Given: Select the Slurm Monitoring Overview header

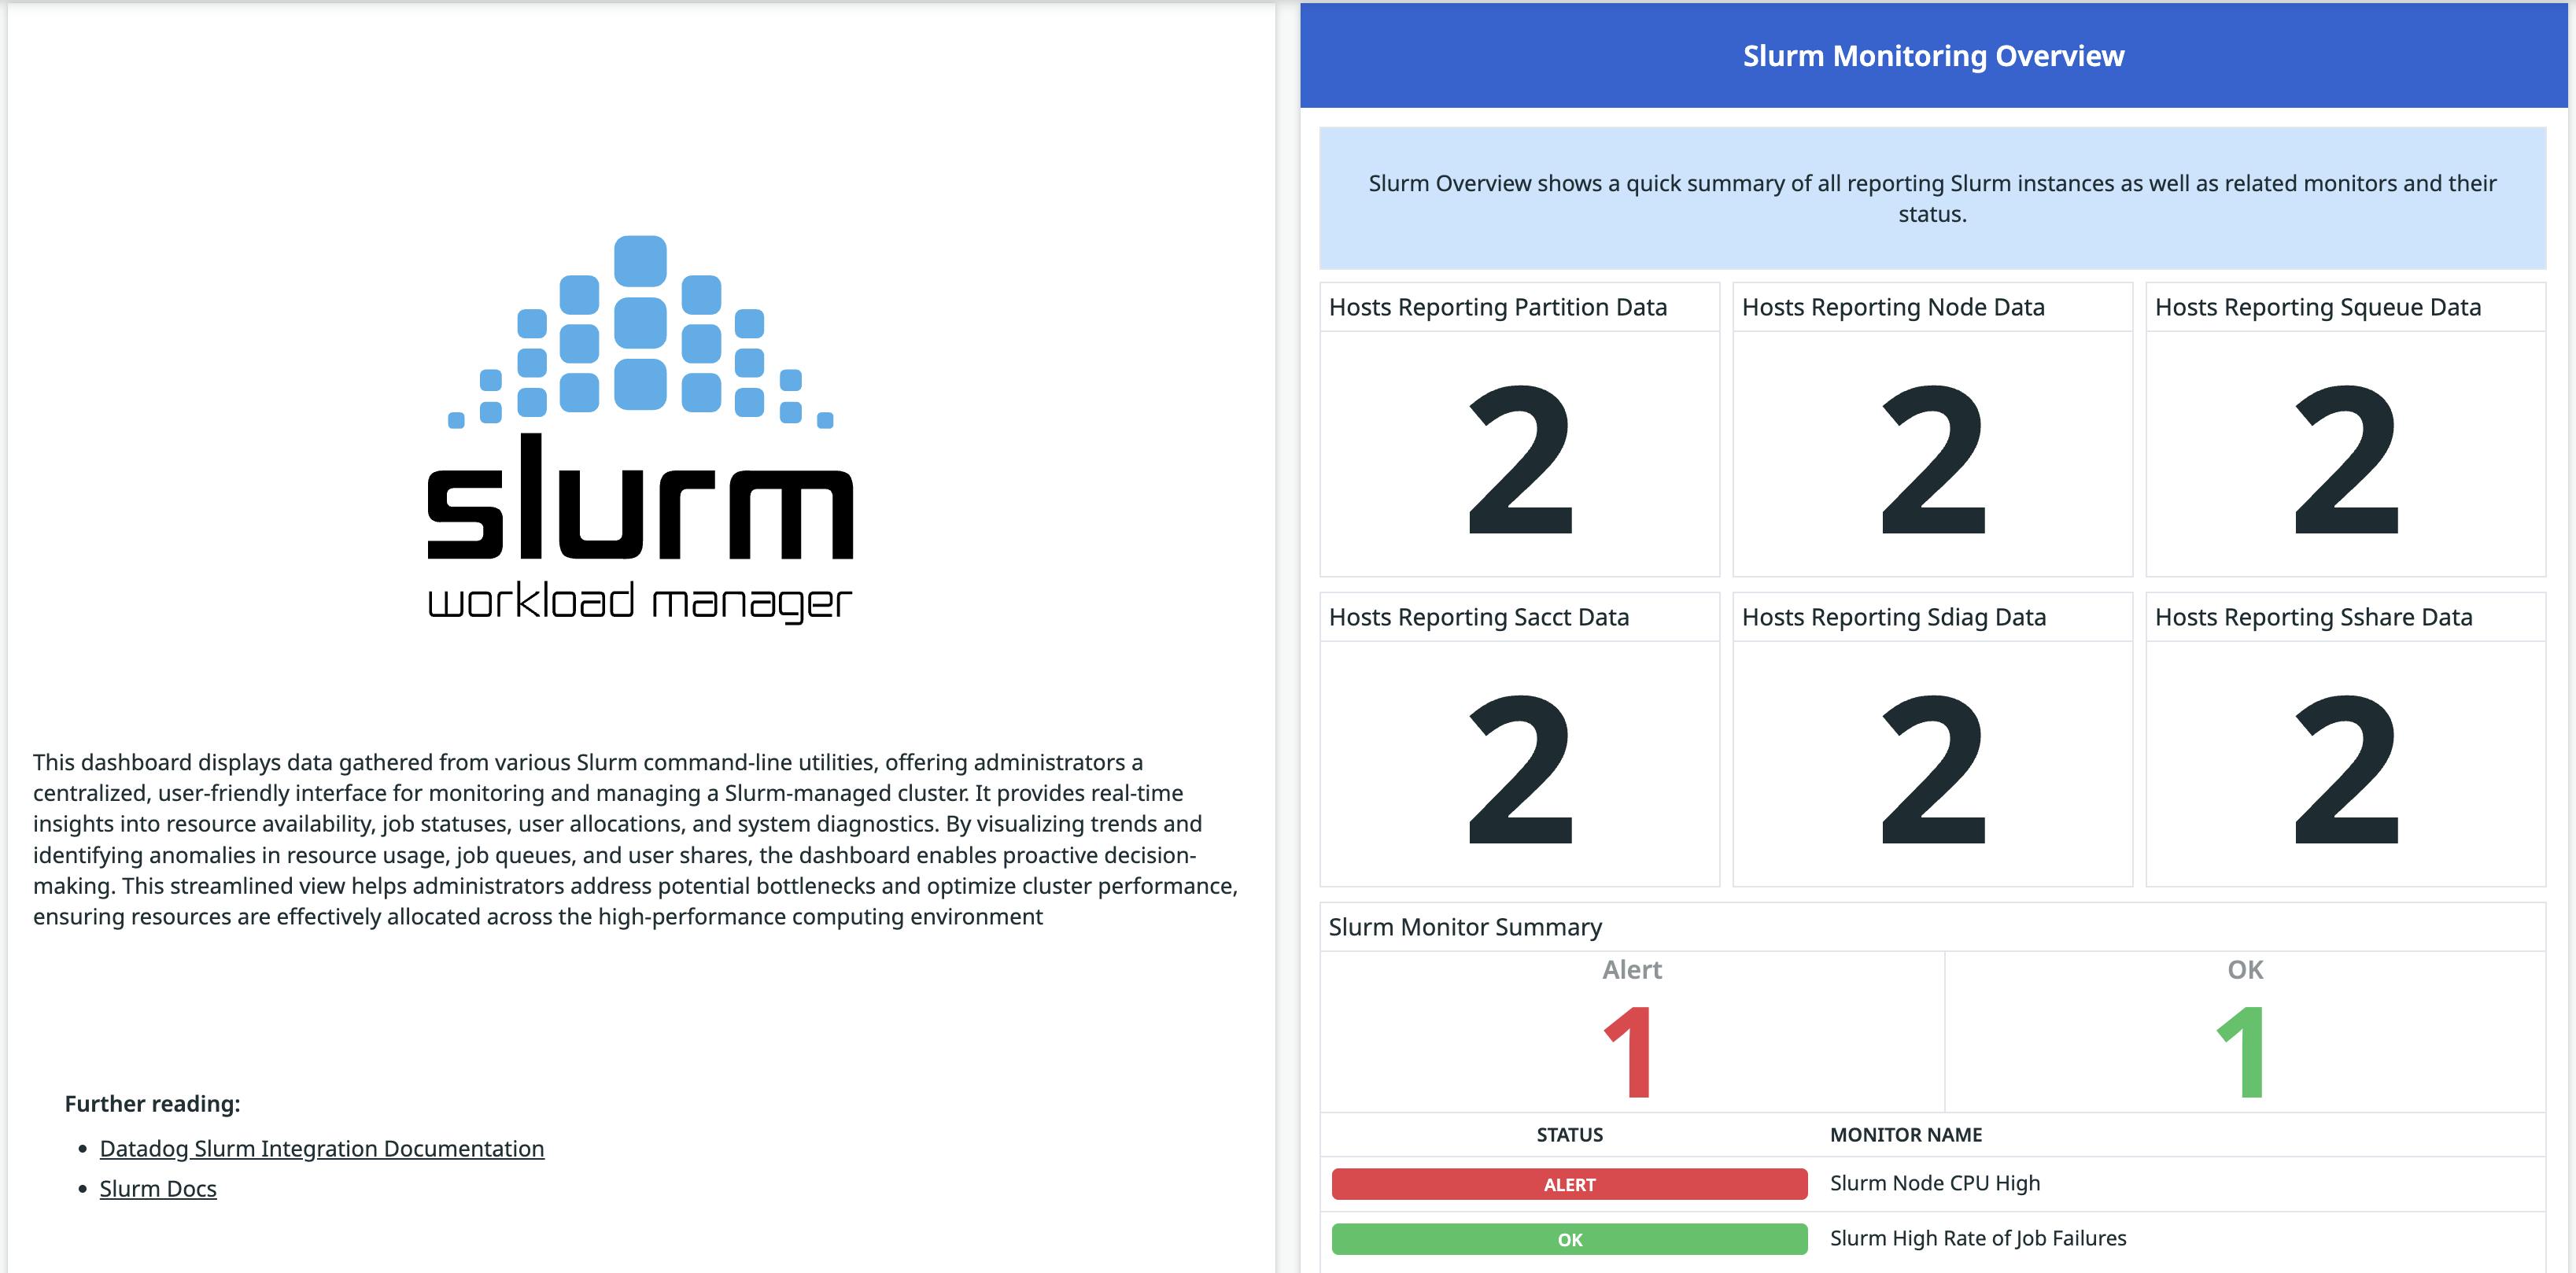Looking at the screenshot, I should 1933,56.
